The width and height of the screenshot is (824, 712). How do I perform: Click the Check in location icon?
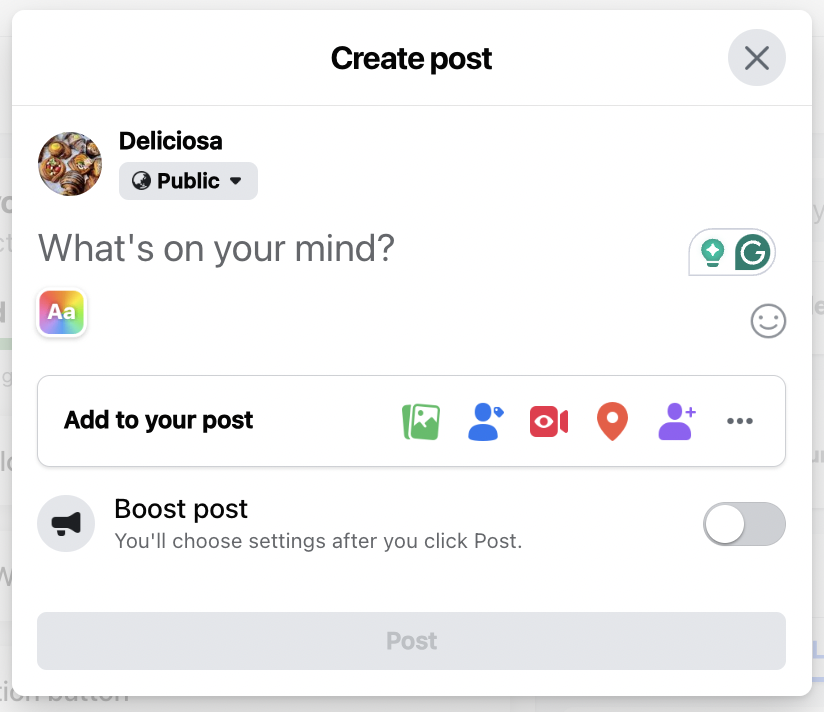(x=612, y=421)
